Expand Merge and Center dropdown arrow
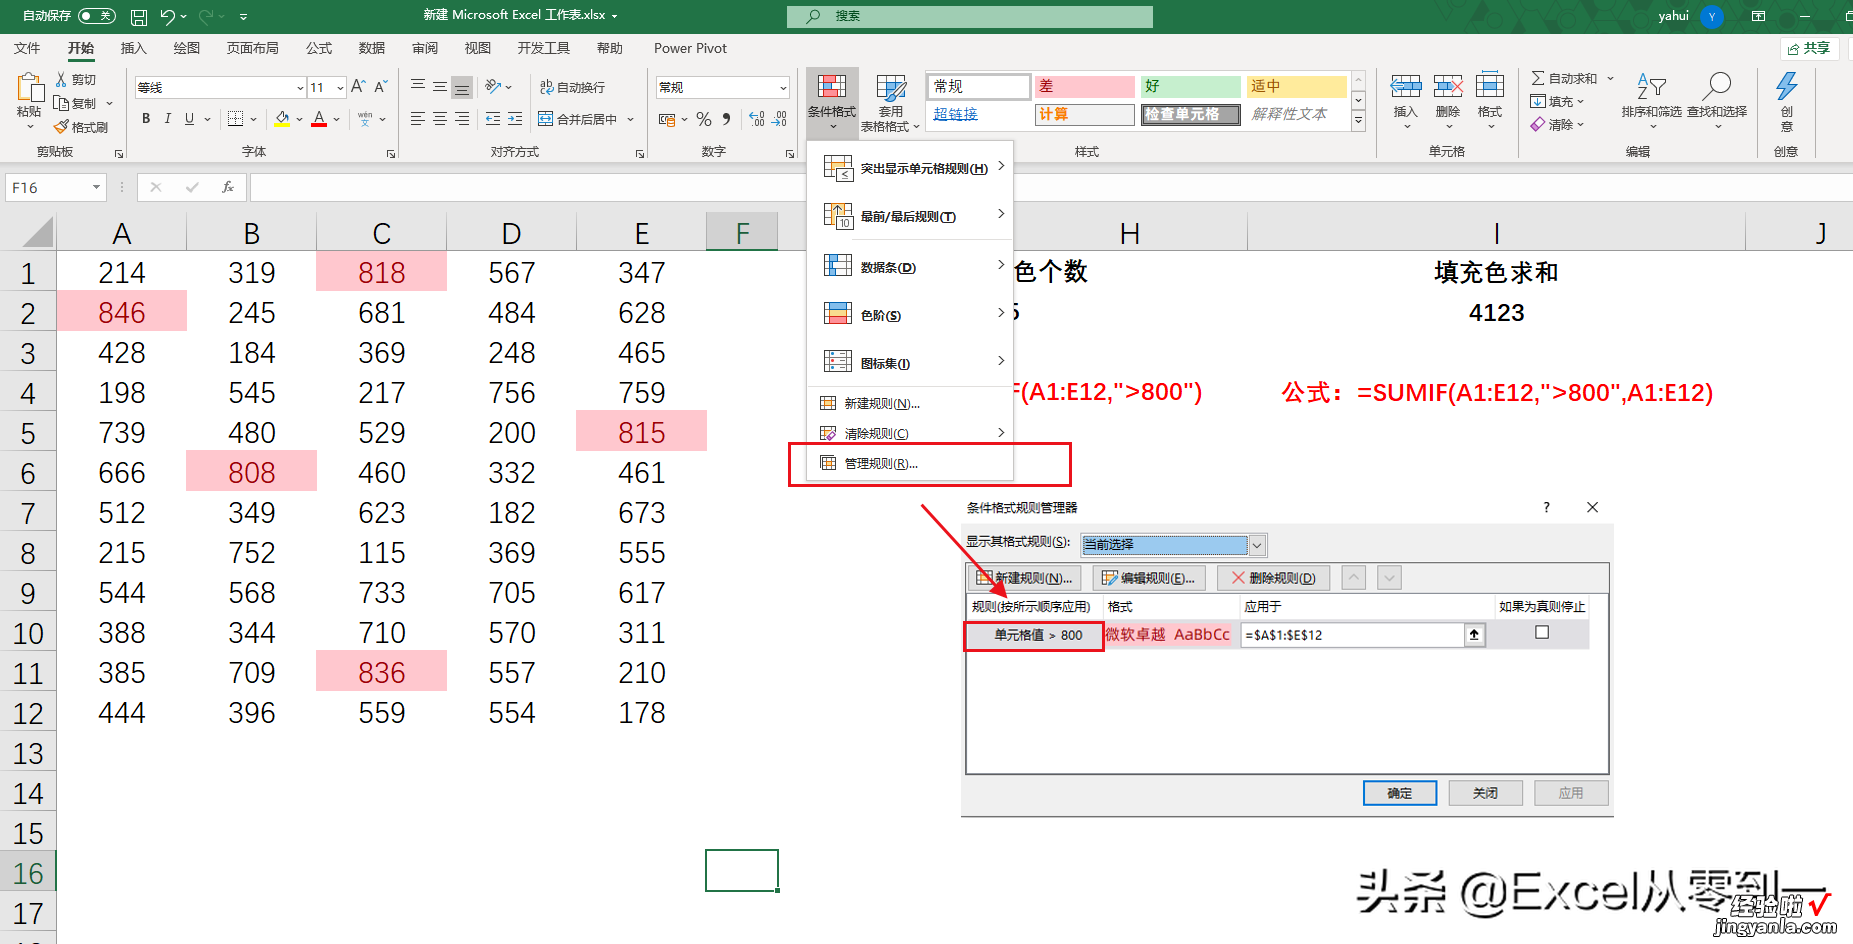This screenshot has width=1853, height=944. point(631,119)
